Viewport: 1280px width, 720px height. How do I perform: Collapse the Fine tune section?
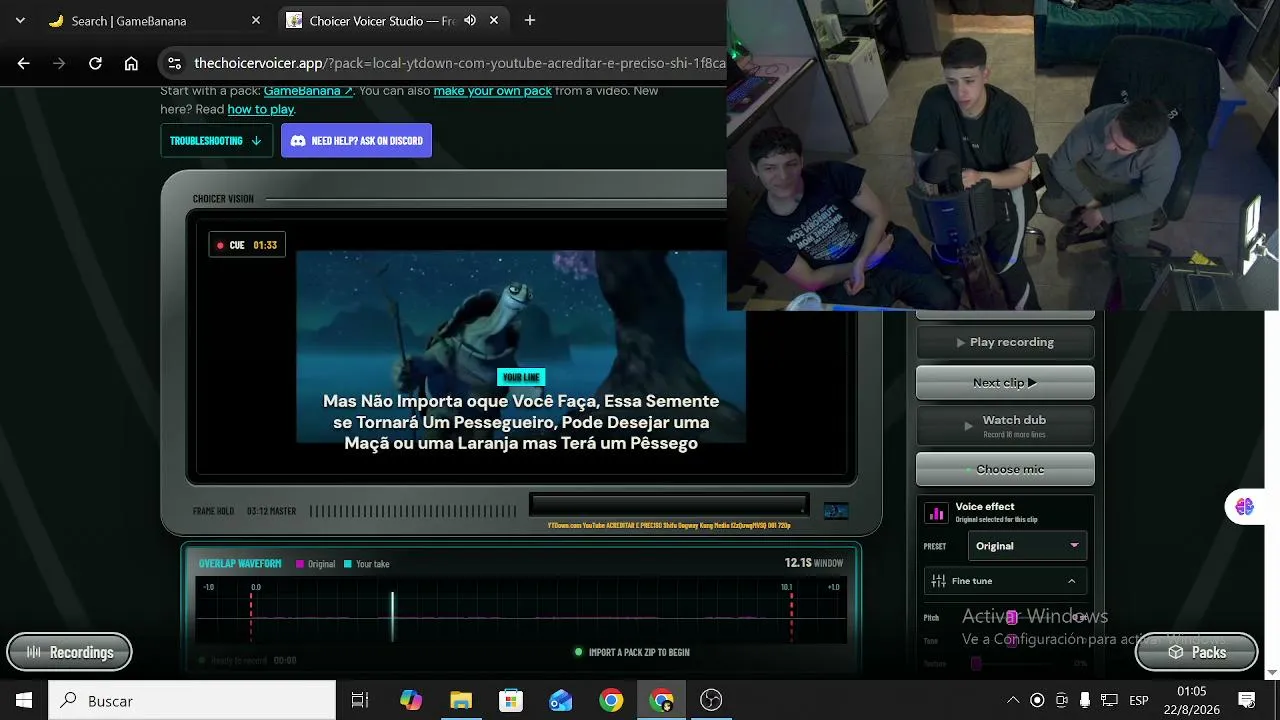(1005, 581)
